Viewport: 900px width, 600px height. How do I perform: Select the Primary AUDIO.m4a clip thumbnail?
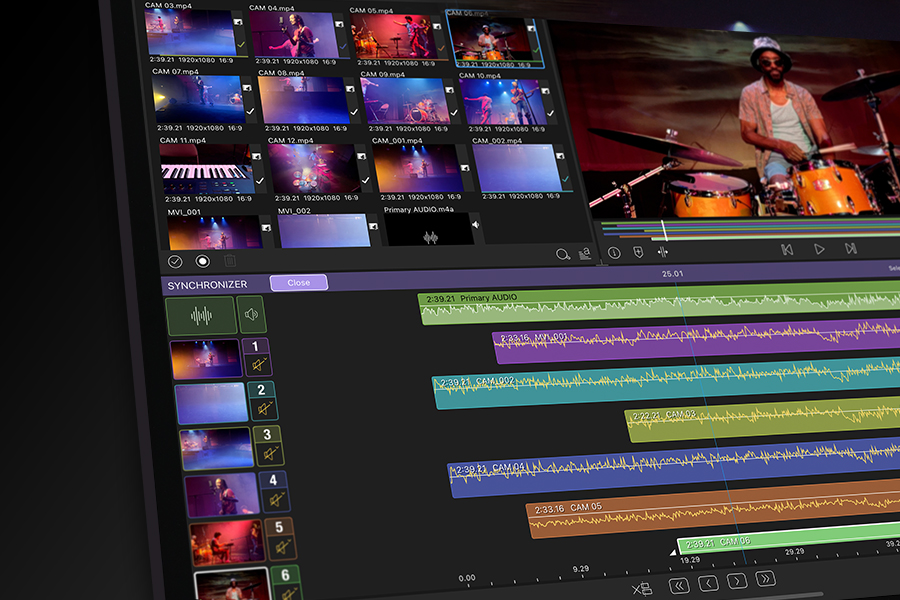pos(428,230)
